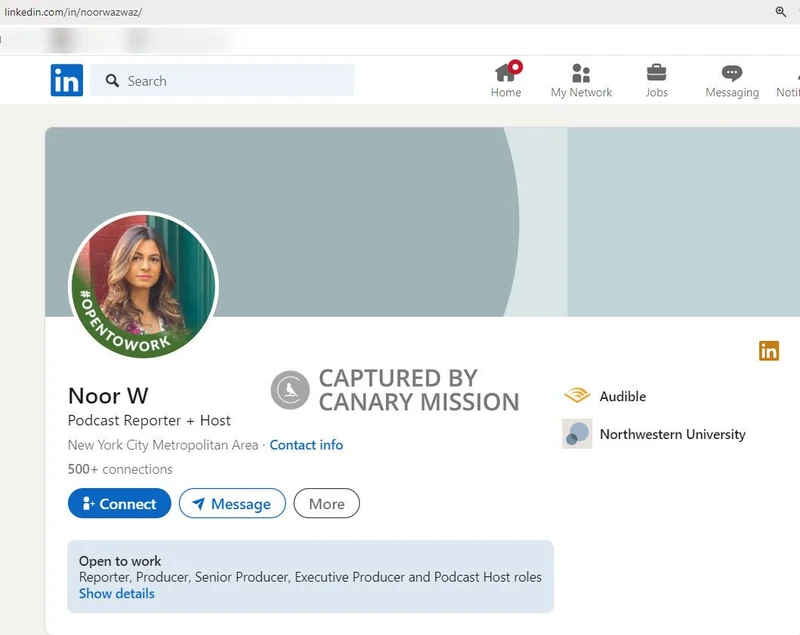Screen dimensions: 800x635
Task: Open the Home nav item
Action: pos(506,80)
